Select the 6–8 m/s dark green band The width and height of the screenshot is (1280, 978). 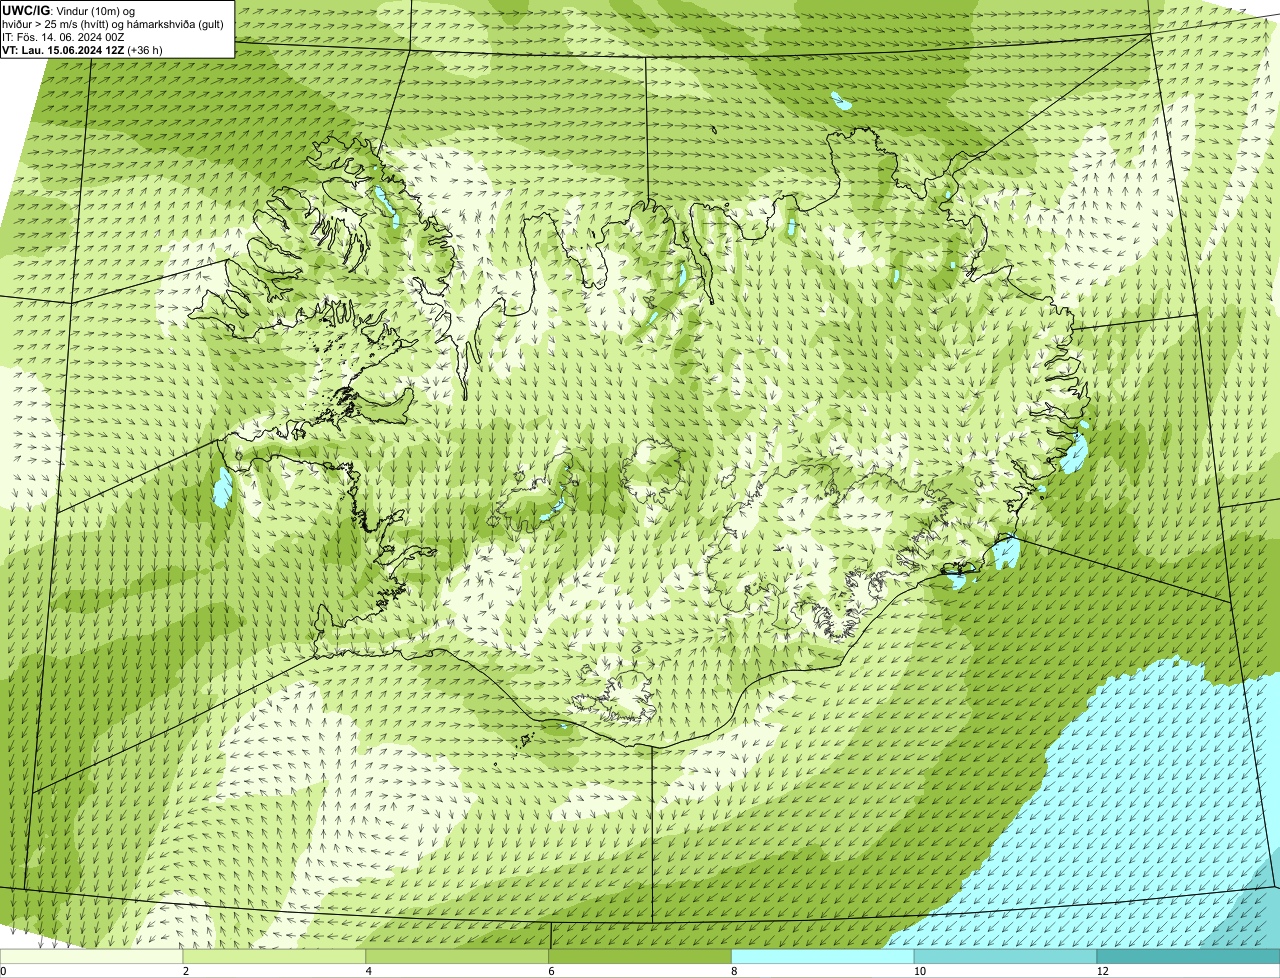640,957
